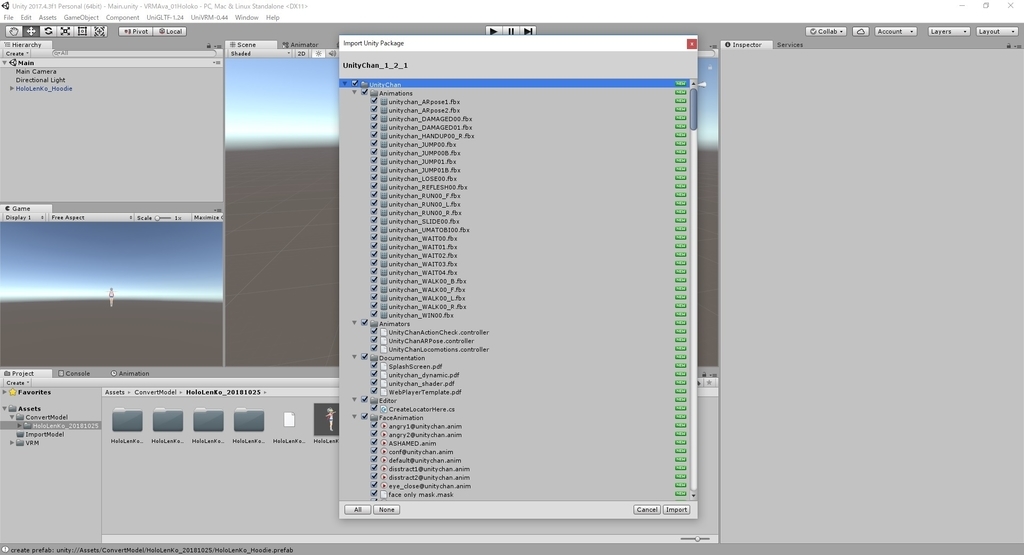The width and height of the screenshot is (1024, 555).
Task: Click the None button in dialog
Action: pyautogui.click(x=386, y=509)
